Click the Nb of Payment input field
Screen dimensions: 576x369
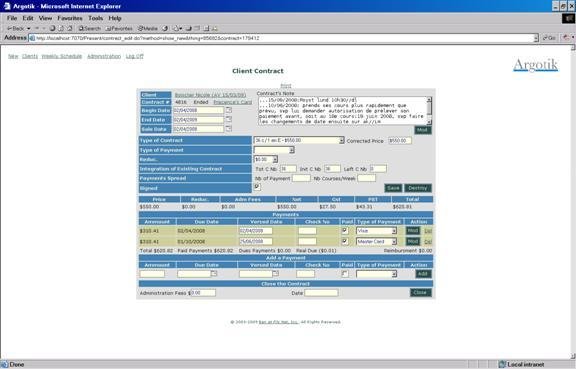tap(301, 178)
